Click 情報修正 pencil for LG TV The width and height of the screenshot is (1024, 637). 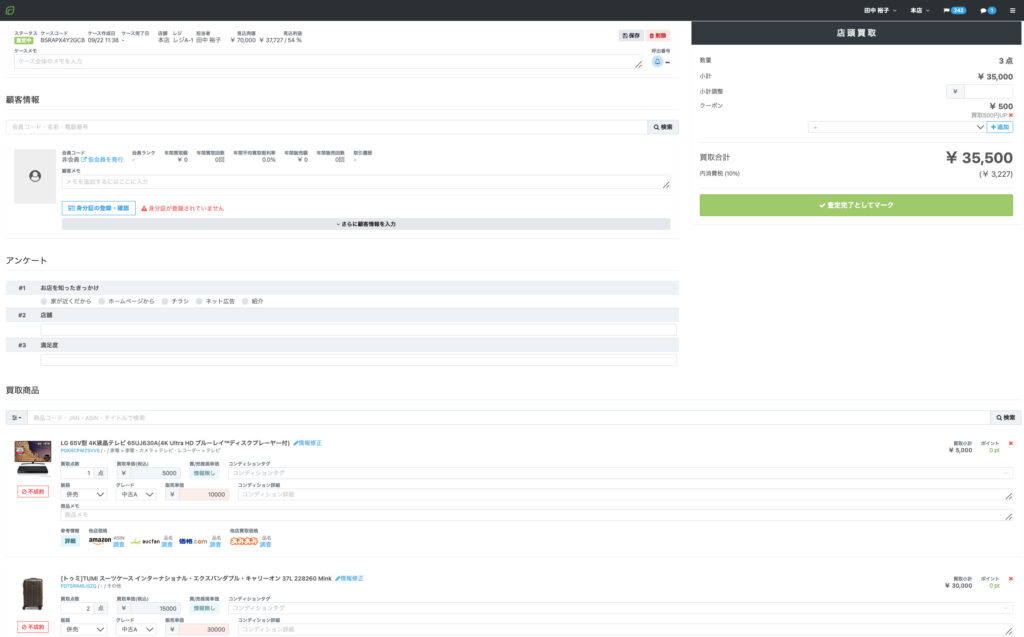coord(308,443)
